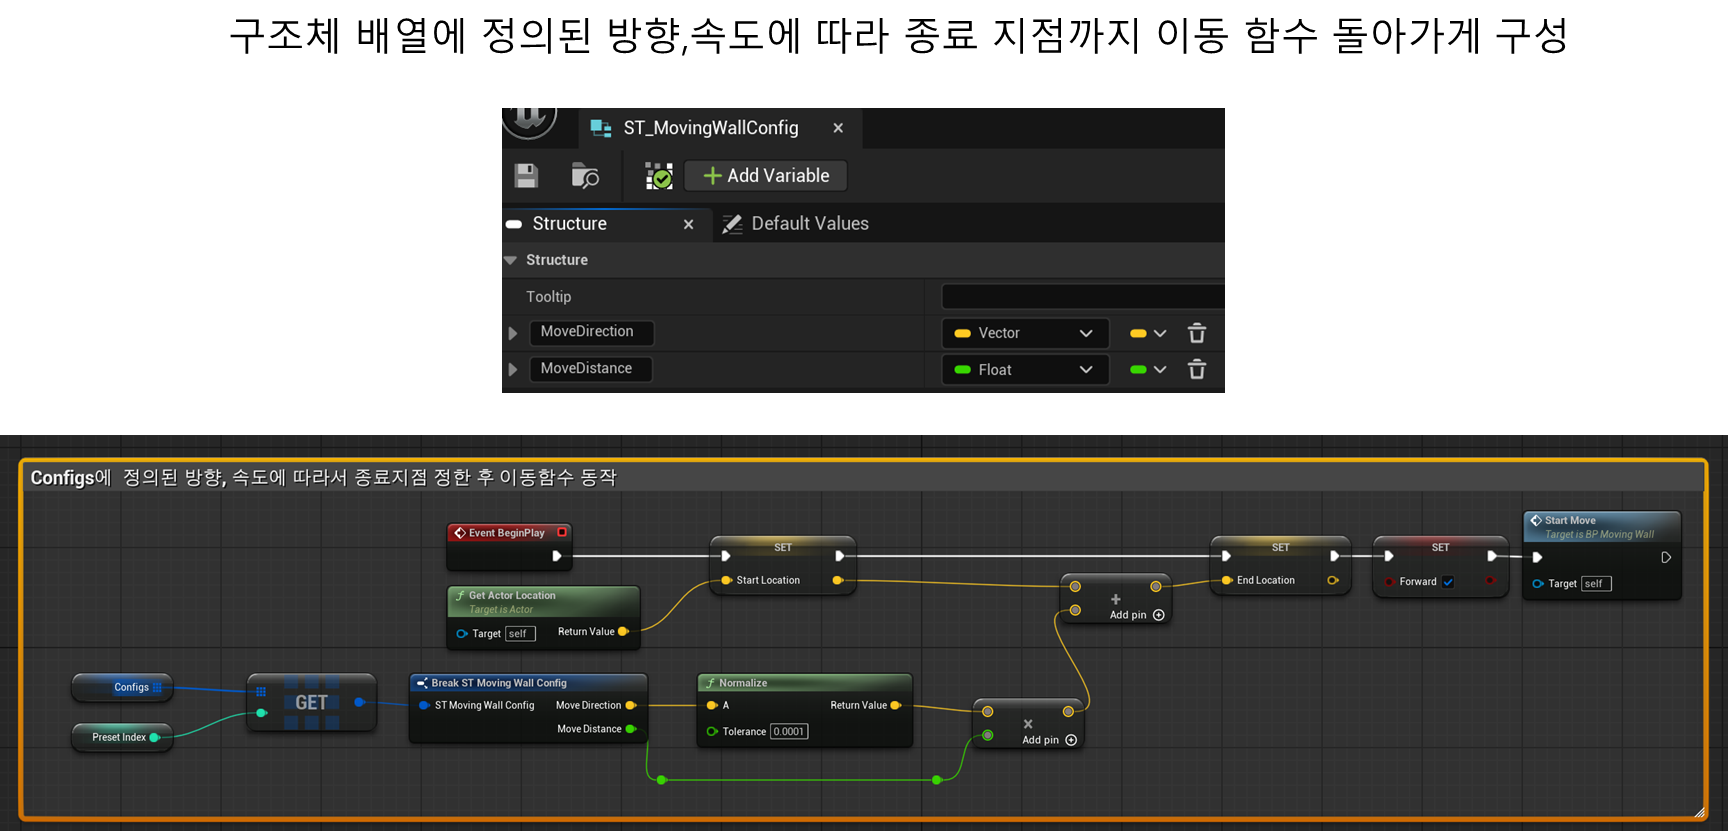Click ST Moving Wall Config input pin
This screenshot has height=831, width=1728.
click(425, 705)
